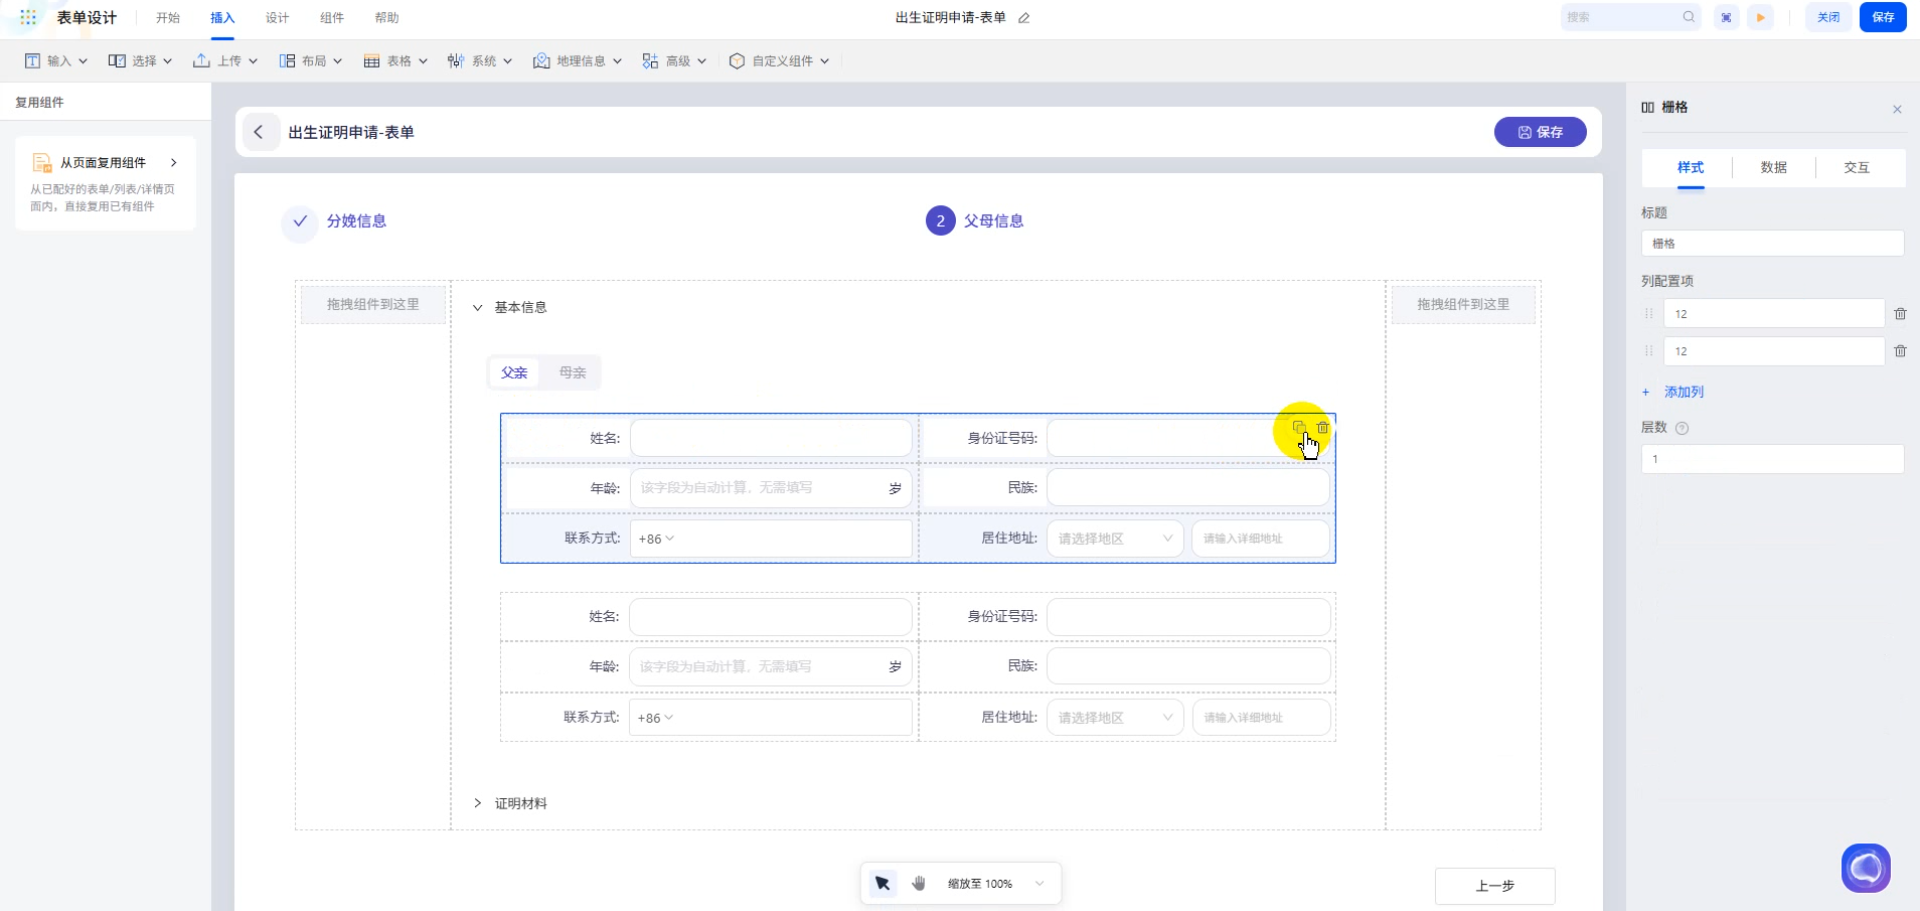Open the zoom level dropdown
This screenshot has width=1920, height=911.
[1039, 884]
